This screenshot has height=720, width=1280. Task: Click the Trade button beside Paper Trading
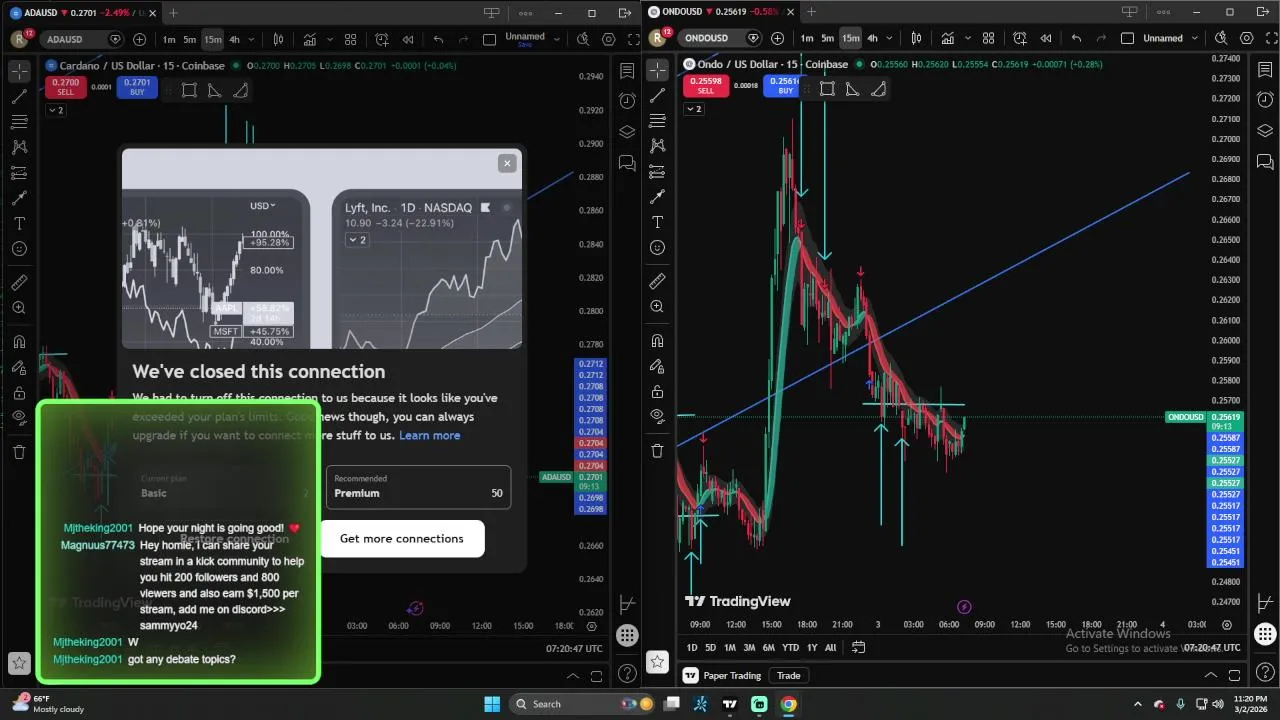[x=789, y=676]
